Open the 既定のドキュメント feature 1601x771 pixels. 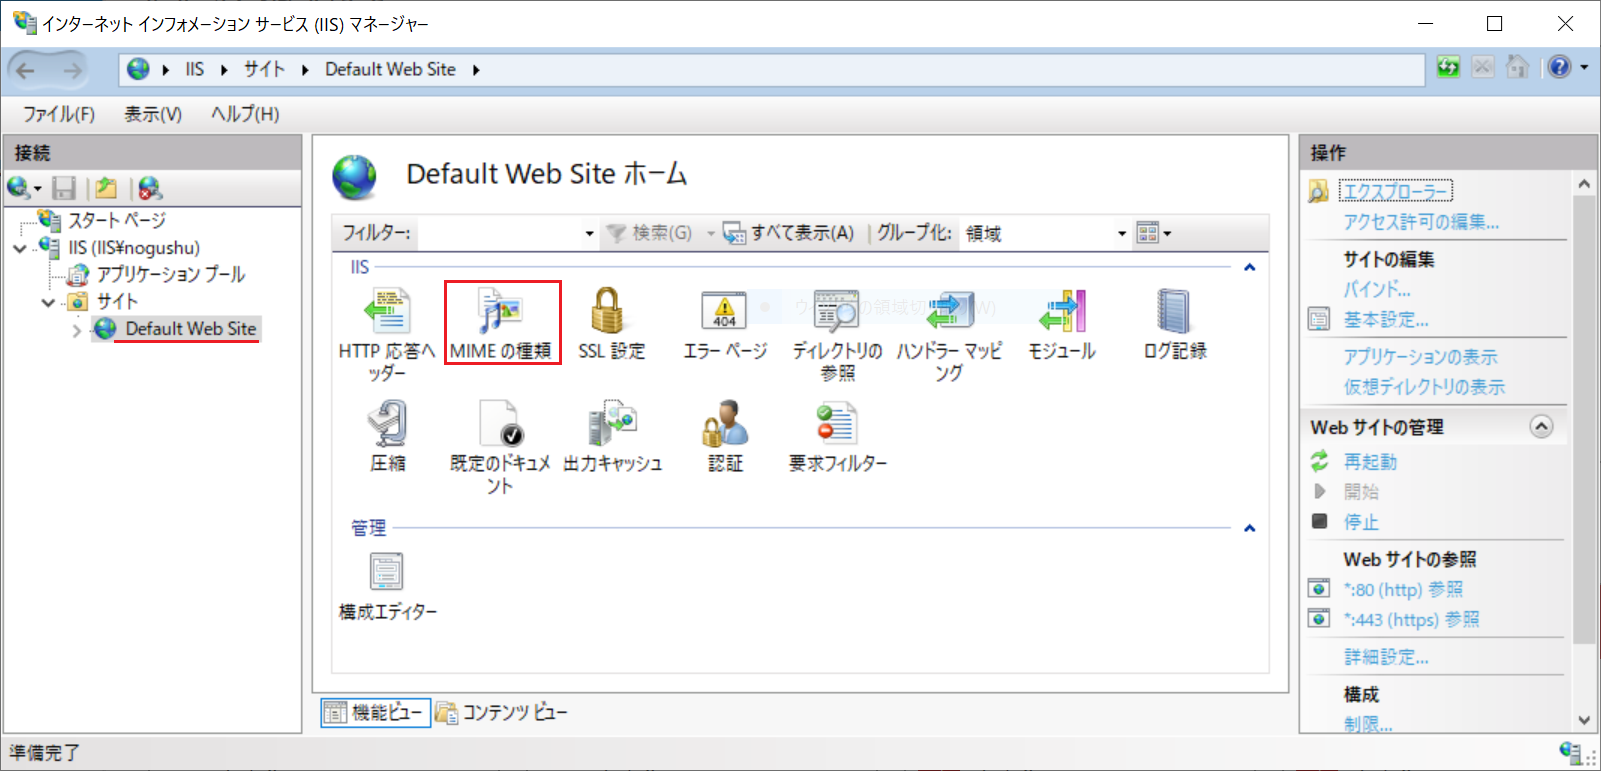[x=500, y=447]
